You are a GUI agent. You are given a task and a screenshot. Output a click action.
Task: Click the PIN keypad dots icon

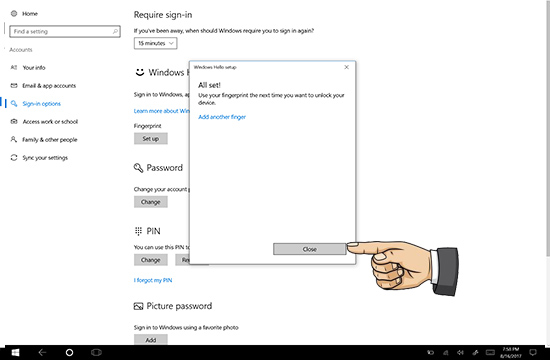[x=138, y=231]
